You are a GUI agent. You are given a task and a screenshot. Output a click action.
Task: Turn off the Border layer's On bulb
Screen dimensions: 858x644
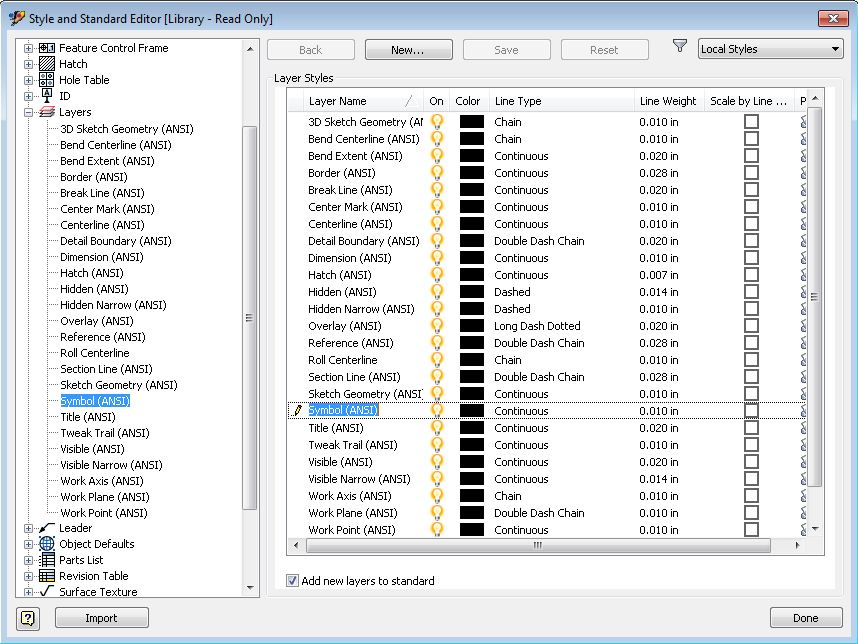point(435,173)
